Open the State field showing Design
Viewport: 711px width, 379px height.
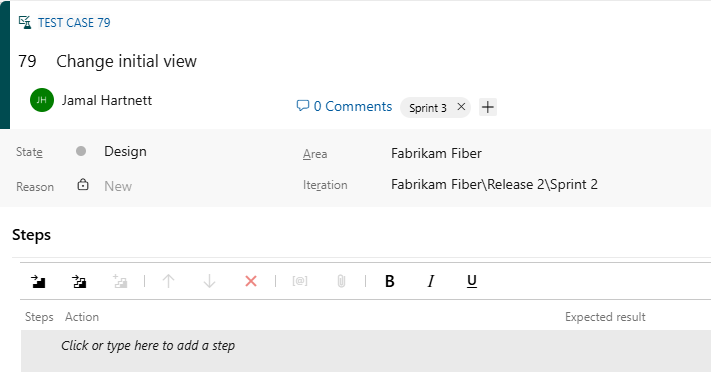[x=125, y=151]
